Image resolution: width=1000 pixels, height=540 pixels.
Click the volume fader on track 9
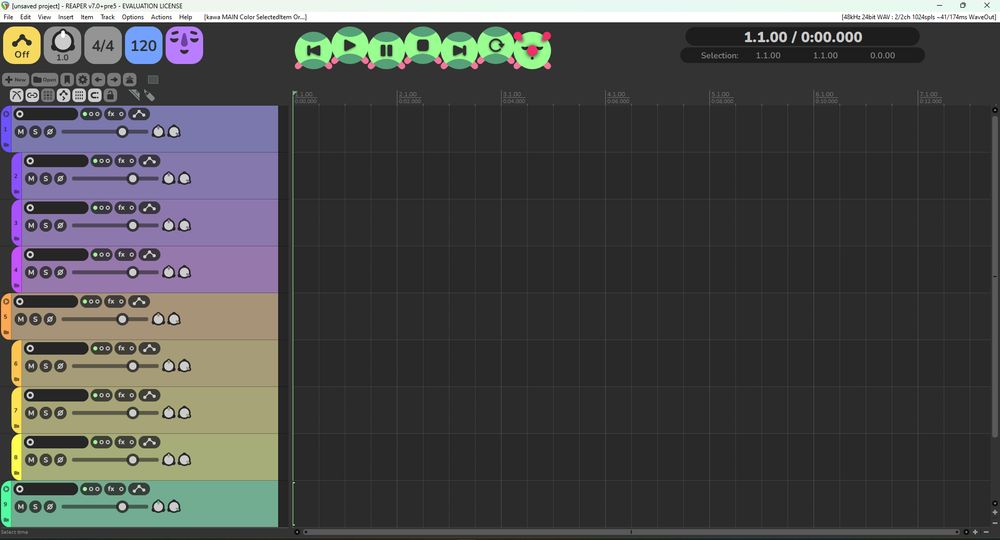coord(122,507)
